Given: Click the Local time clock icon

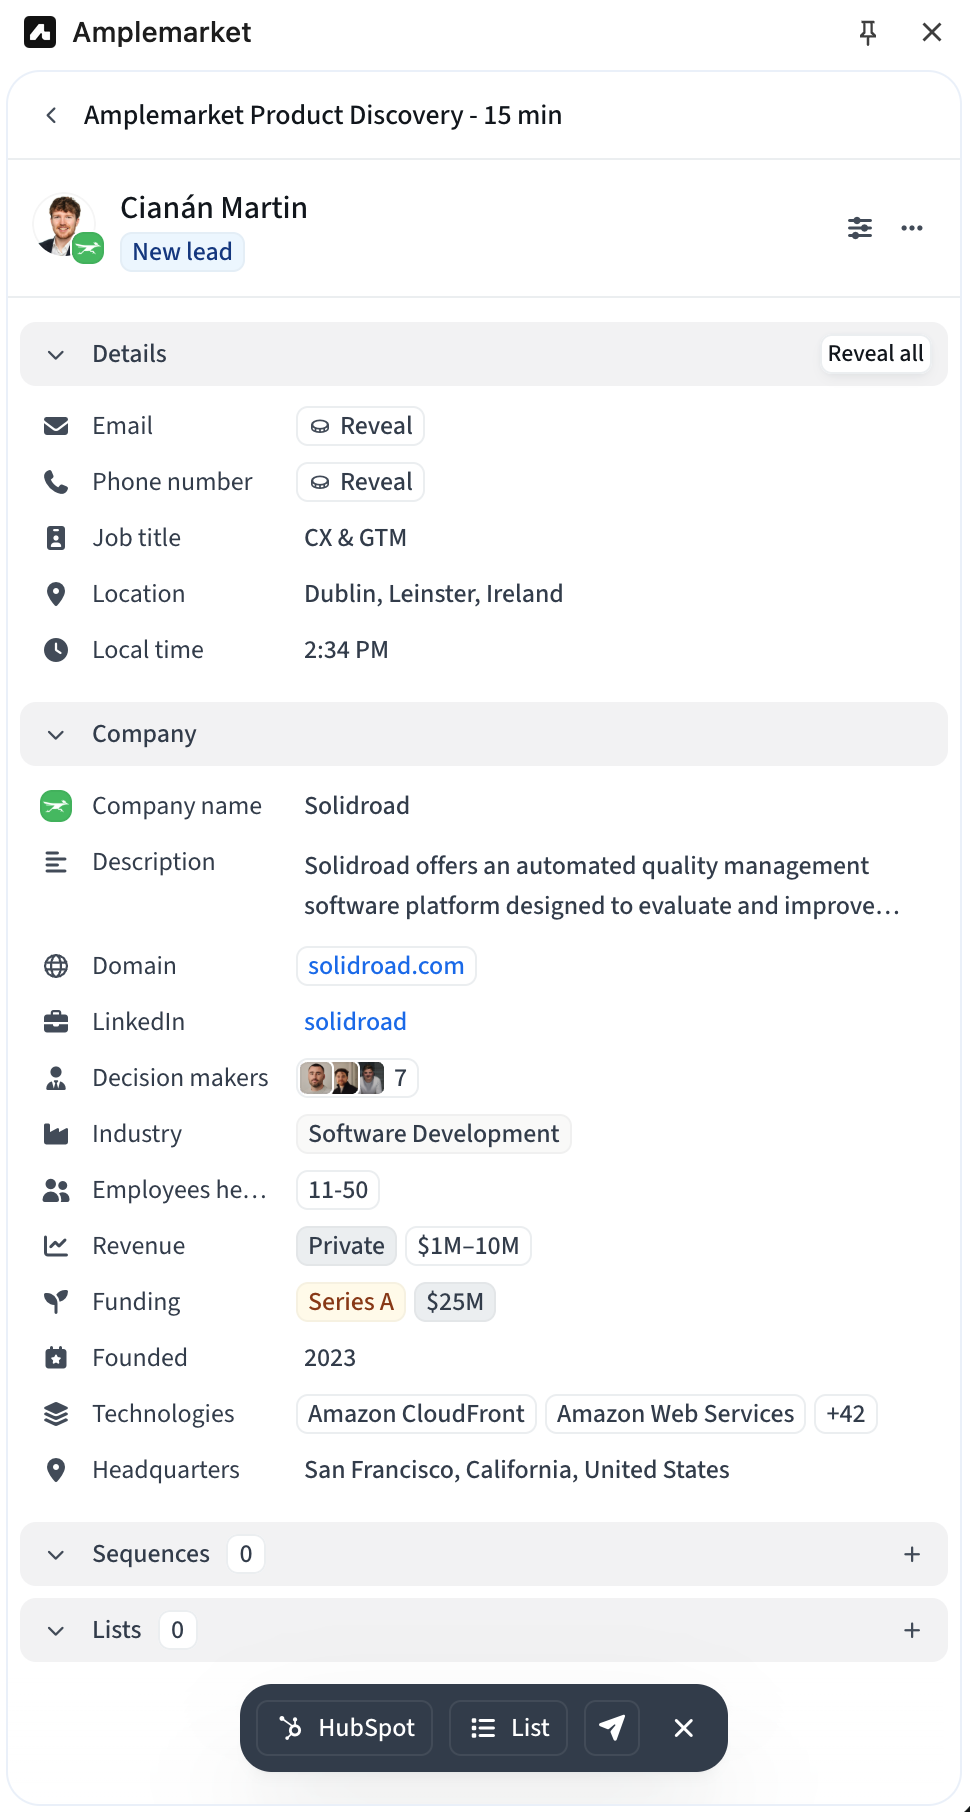Looking at the screenshot, I should click(56, 650).
